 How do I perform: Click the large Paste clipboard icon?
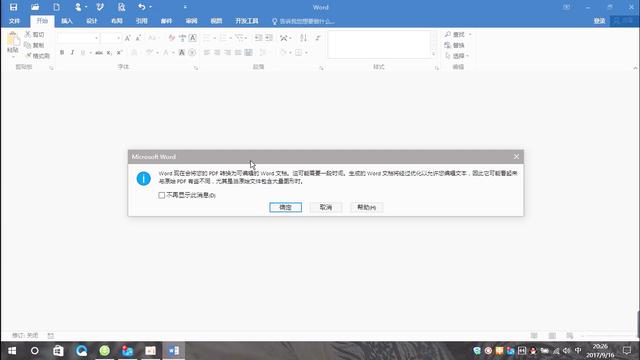(x=13, y=39)
